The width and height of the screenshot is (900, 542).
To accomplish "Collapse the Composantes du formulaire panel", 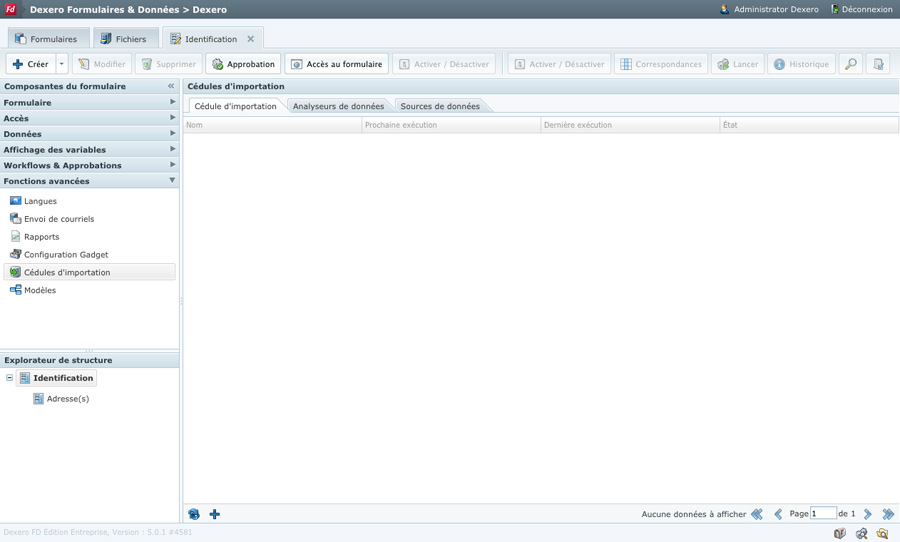I will [x=171, y=86].
